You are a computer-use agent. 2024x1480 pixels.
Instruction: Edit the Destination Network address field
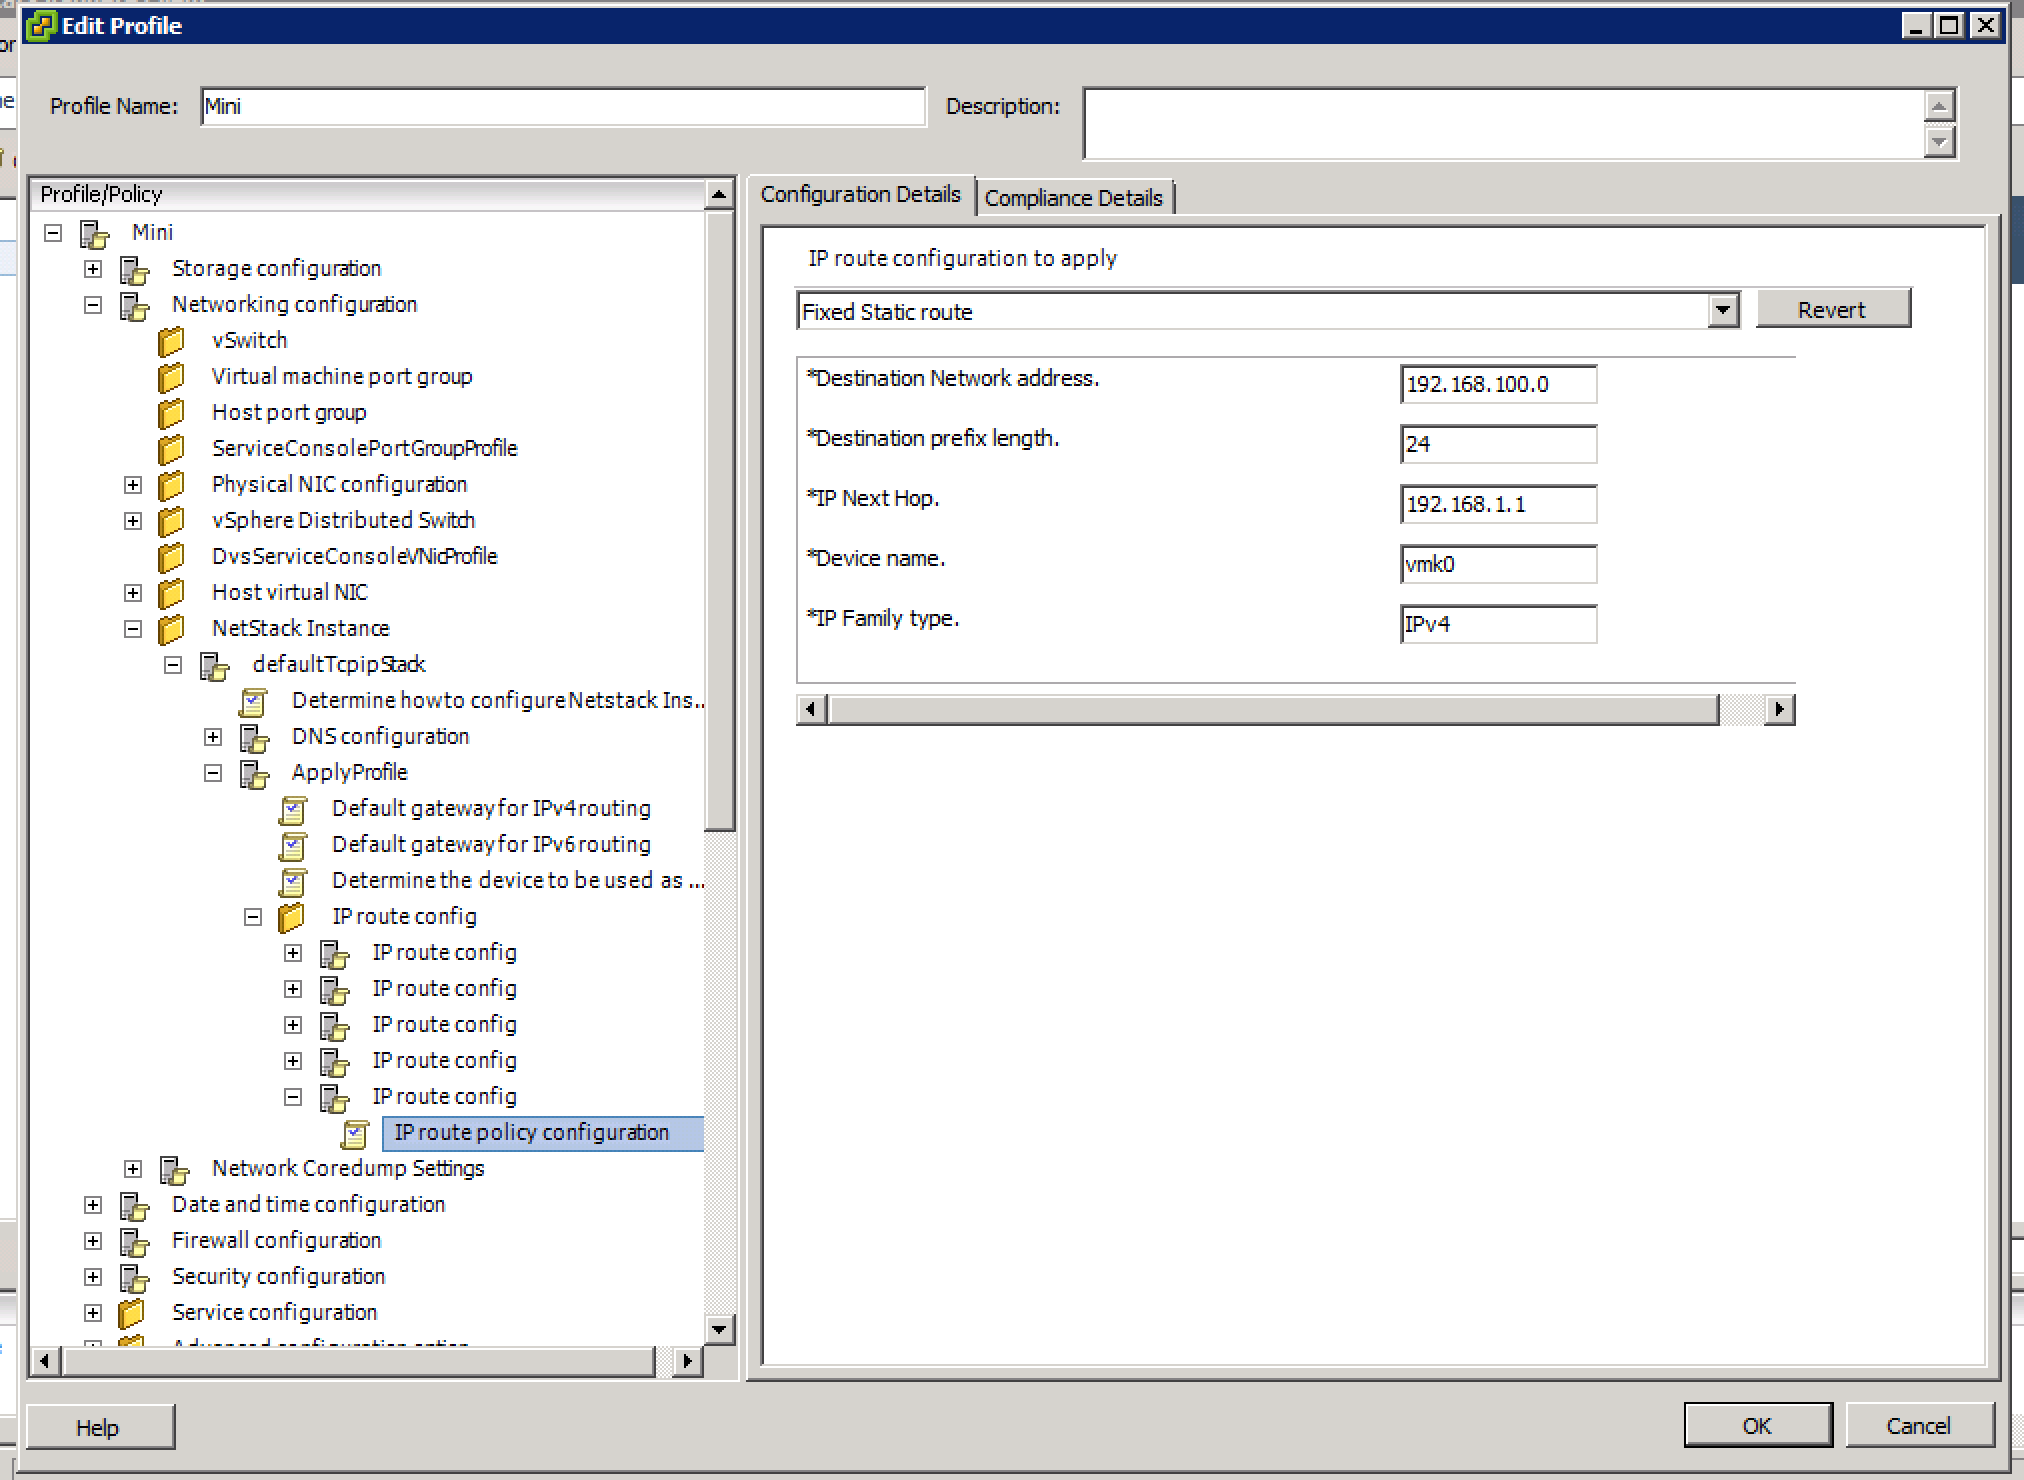1497,384
